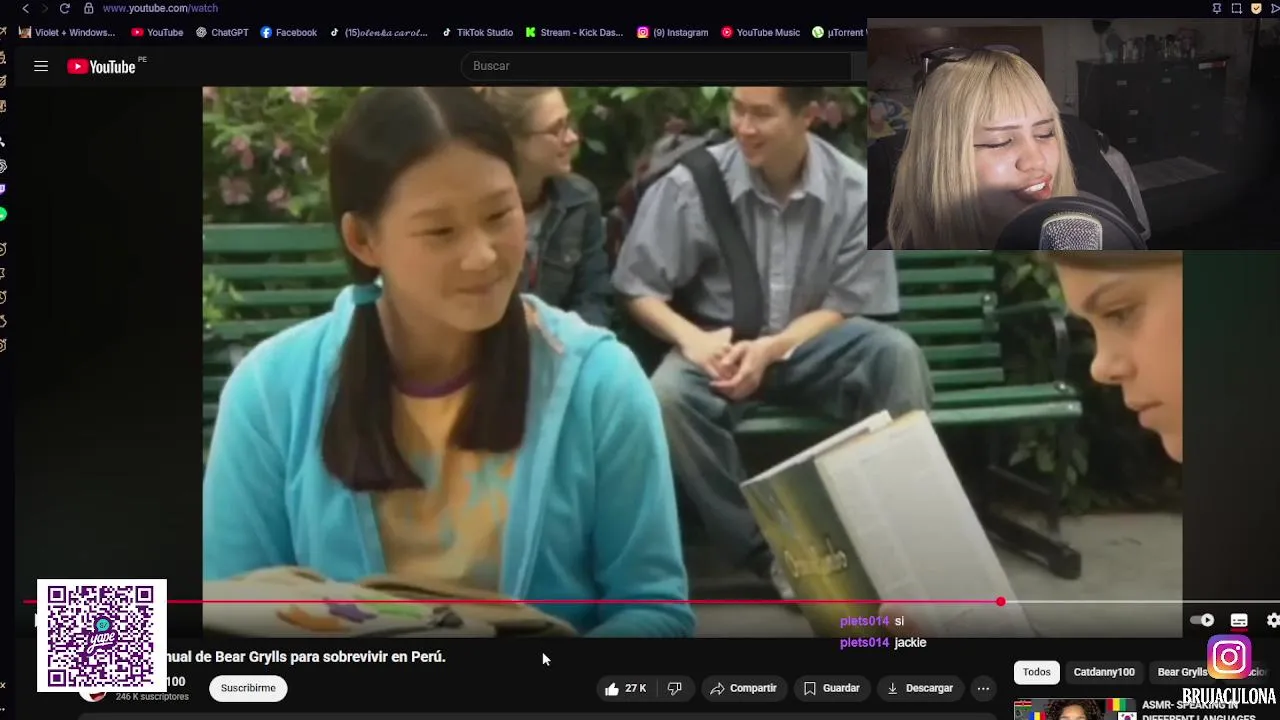The image size is (1280, 720).
Task: Open the ASMR Speaking in Different Languages thumbnail
Action: coord(1075,709)
